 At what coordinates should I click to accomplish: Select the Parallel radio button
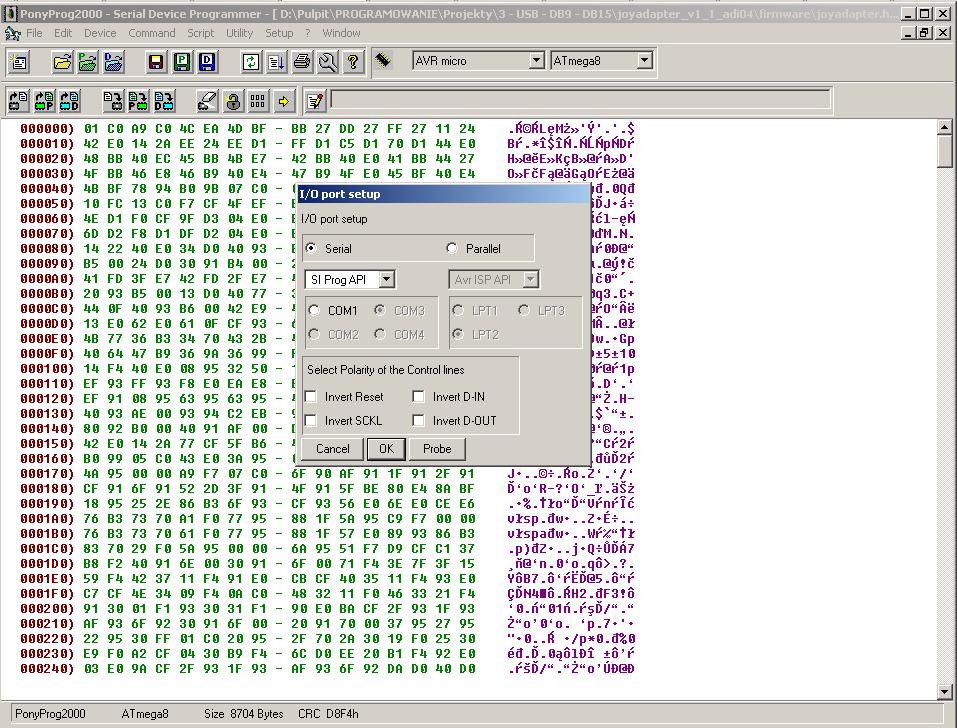click(452, 248)
